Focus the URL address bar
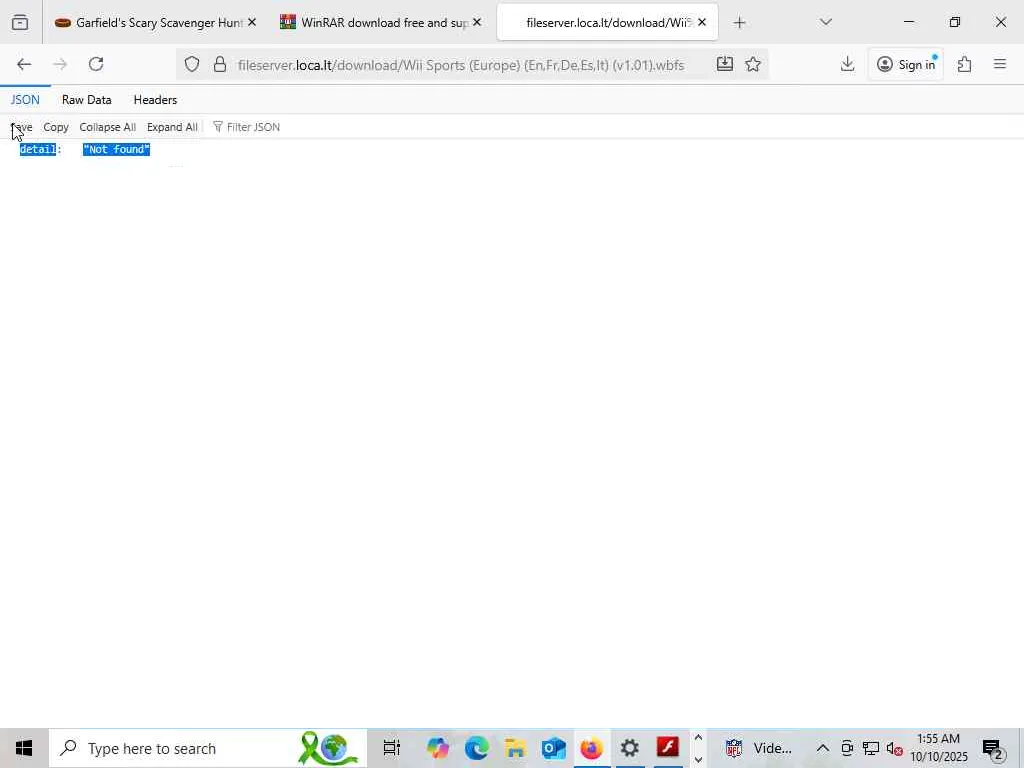Screen dimensions: 1024x768 460,65
